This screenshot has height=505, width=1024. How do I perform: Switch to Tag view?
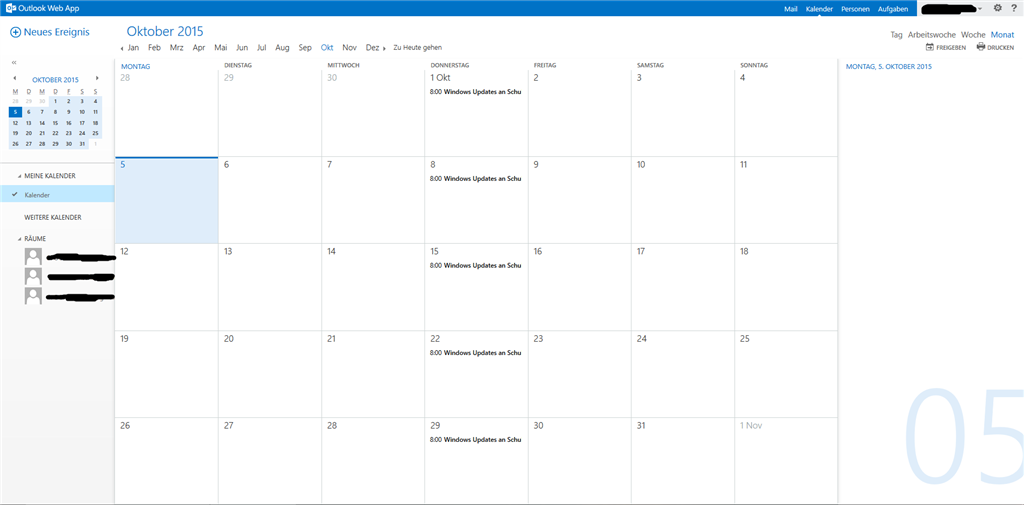(x=897, y=35)
